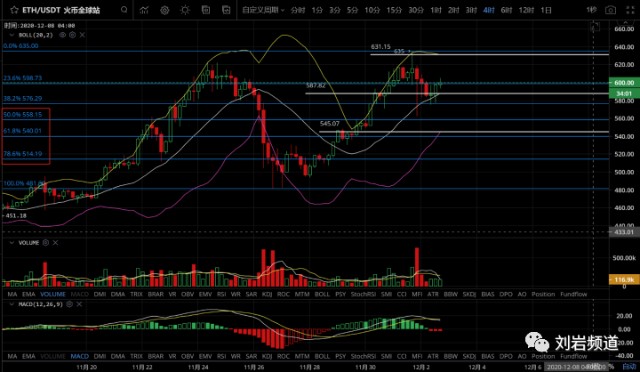Enter fullscreen with the expand icon

point(630,10)
